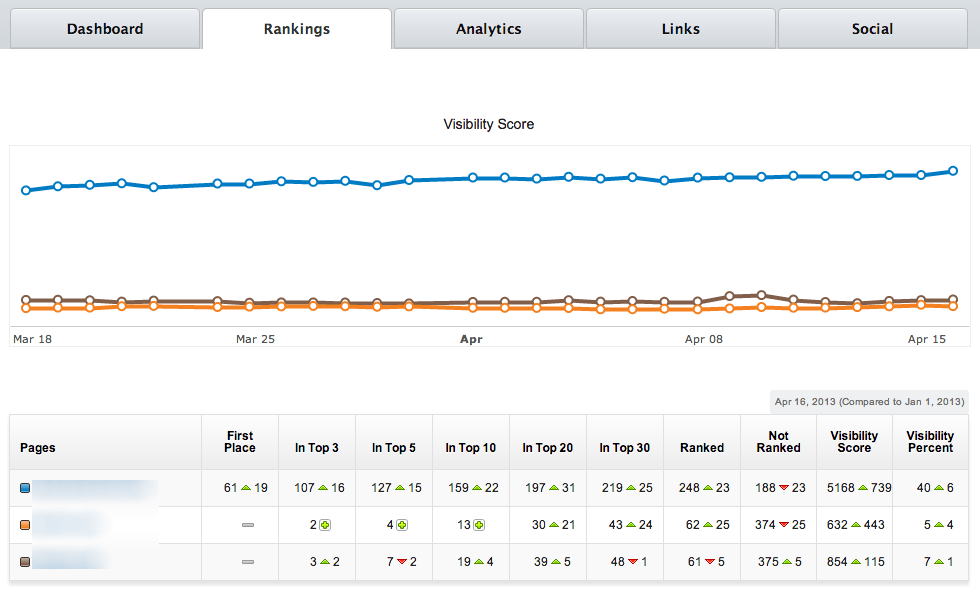Image resolution: width=980 pixels, height=603 pixels.
Task: Sort by Not Ranked column header
Action: (779, 442)
